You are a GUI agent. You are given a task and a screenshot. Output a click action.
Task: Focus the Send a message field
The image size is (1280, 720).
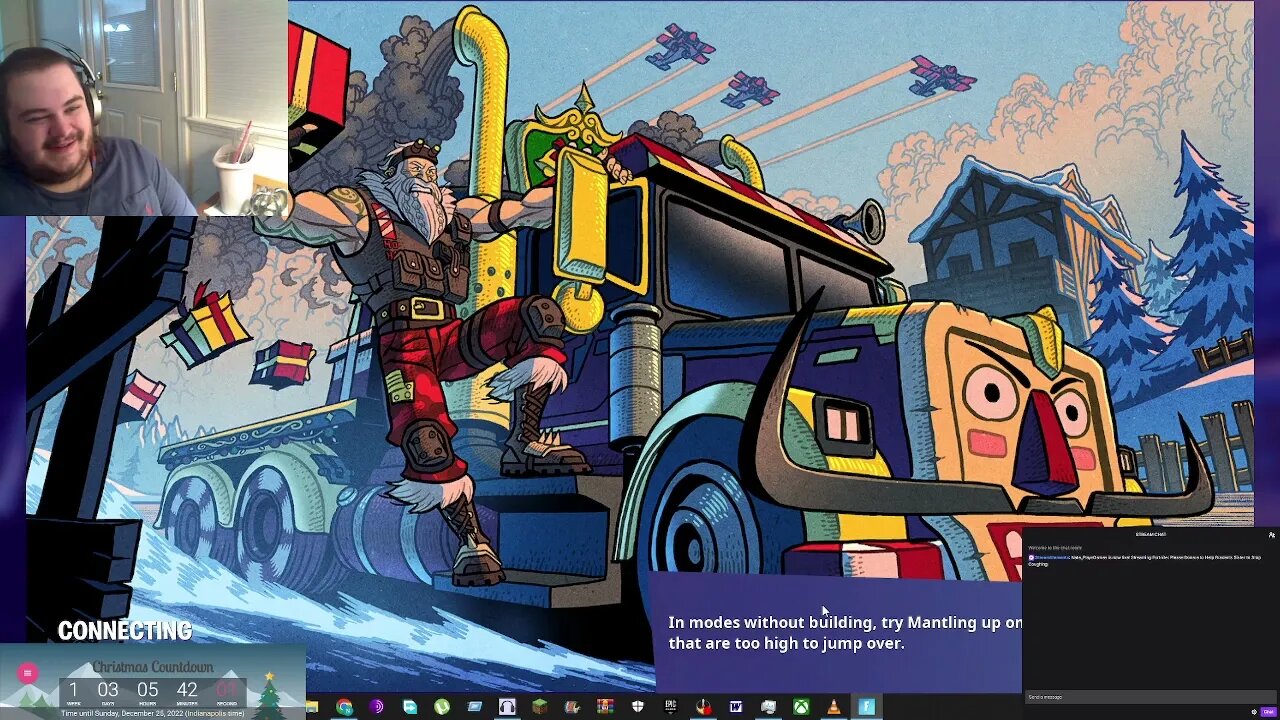click(1150, 697)
